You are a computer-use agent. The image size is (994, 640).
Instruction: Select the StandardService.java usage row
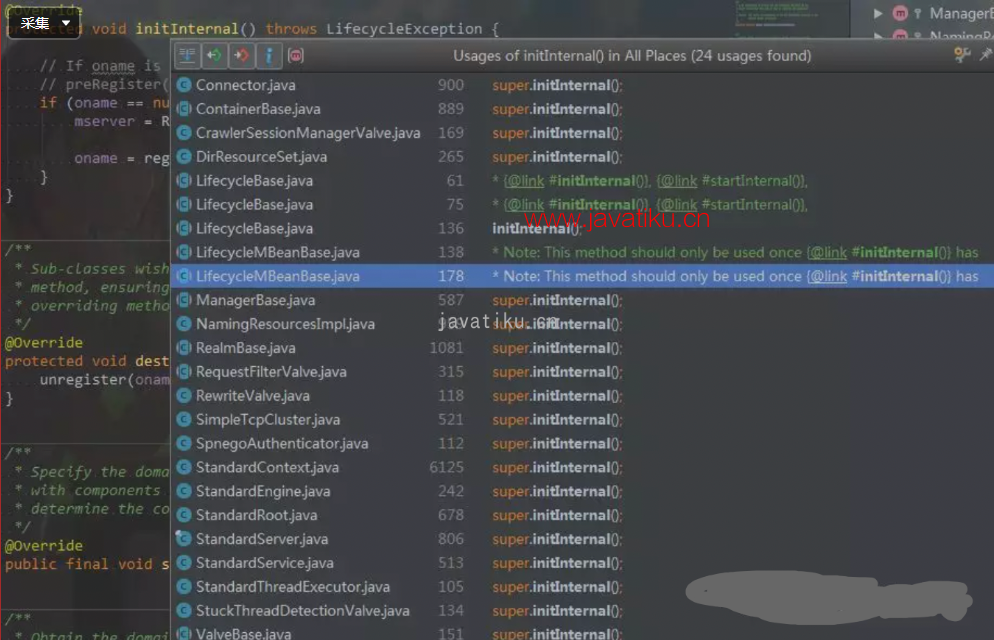coord(582,563)
